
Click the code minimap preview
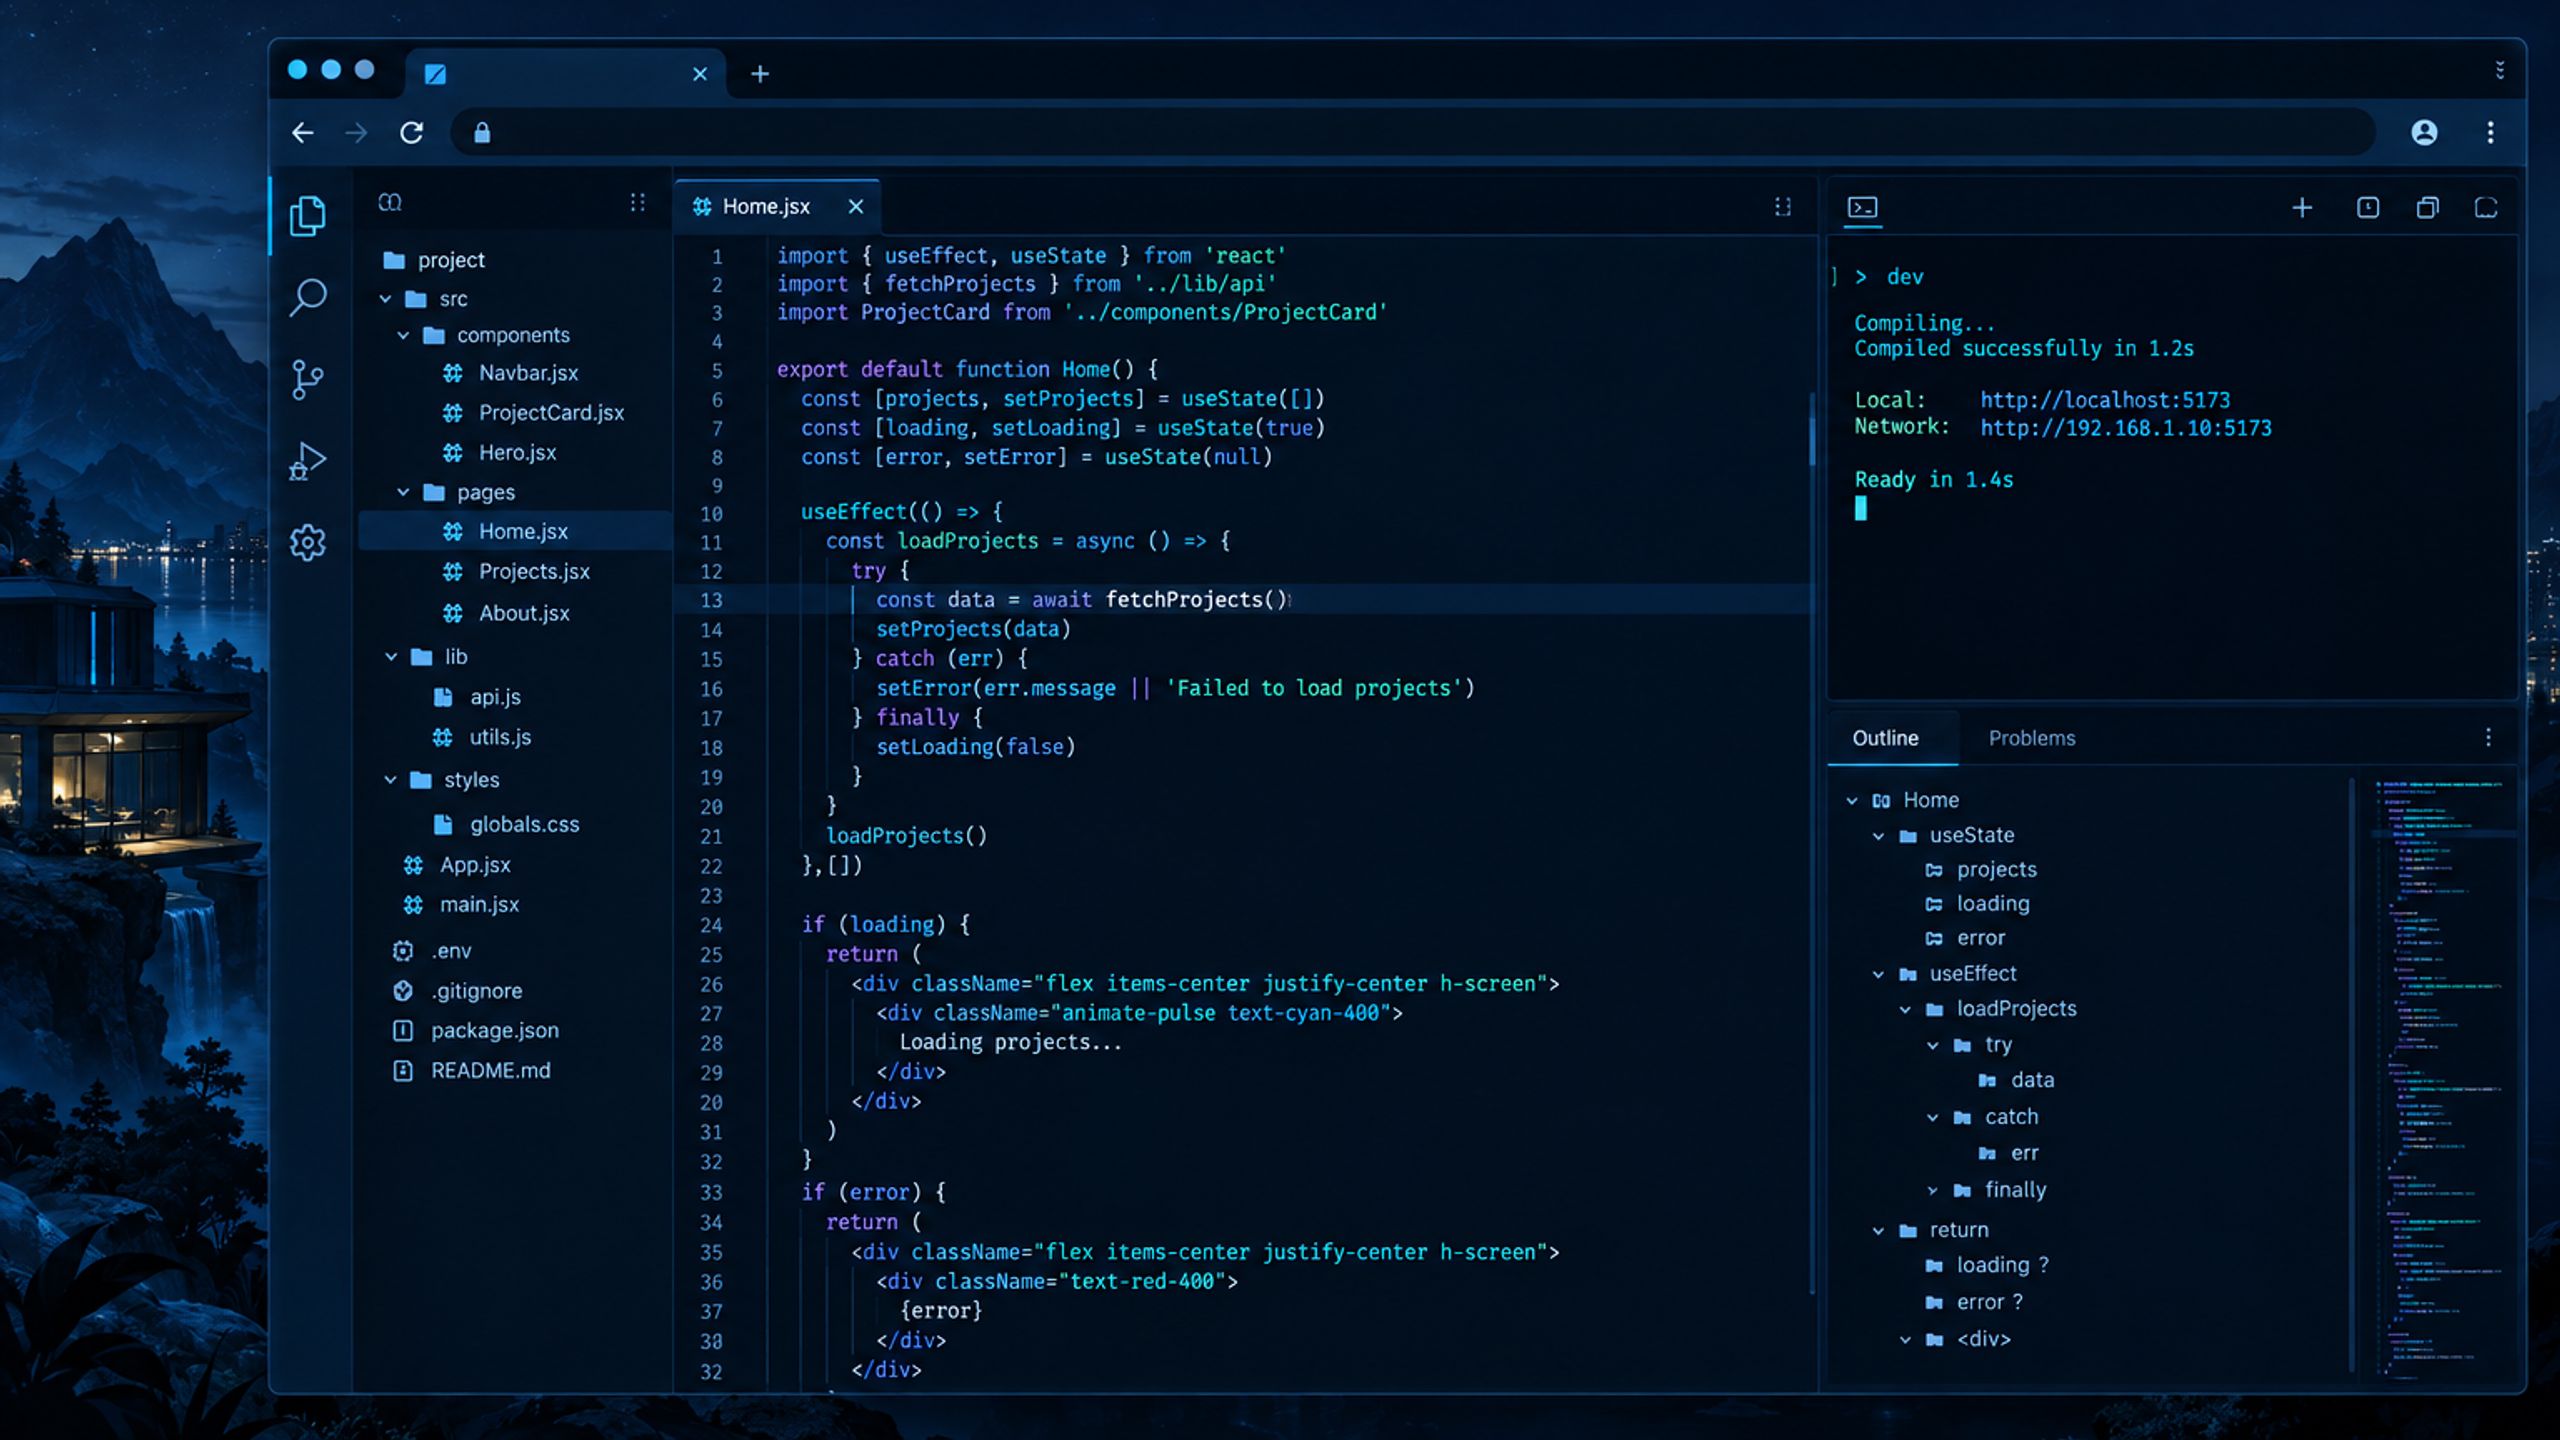tap(2440, 1080)
